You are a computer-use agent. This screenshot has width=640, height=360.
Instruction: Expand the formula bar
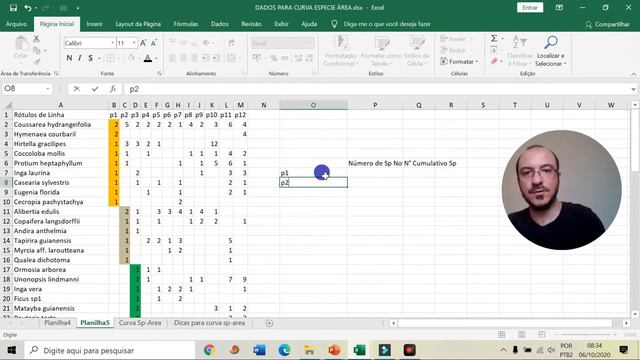(x=633, y=89)
